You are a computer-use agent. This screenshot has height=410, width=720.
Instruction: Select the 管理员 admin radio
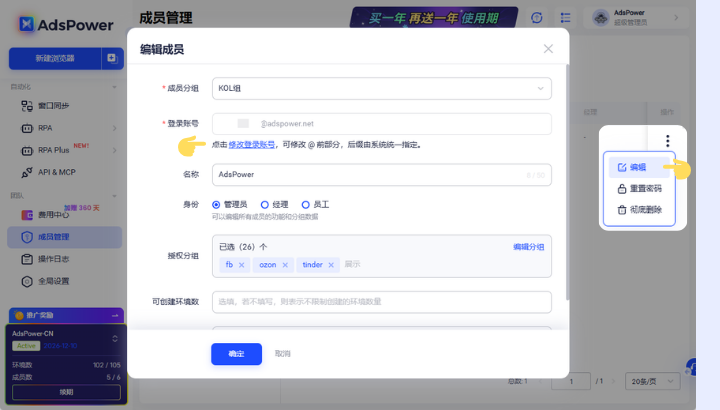216,205
